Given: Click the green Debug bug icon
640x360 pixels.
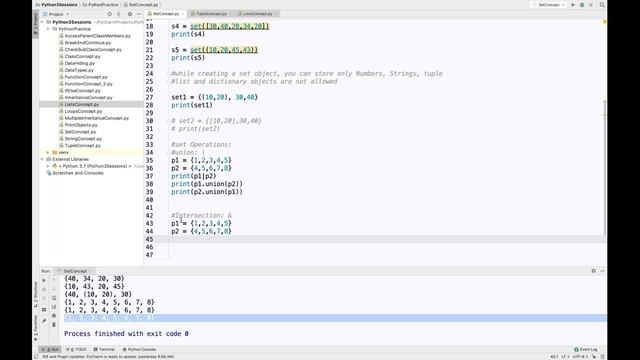Looking at the screenshot, I should [582, 5].
